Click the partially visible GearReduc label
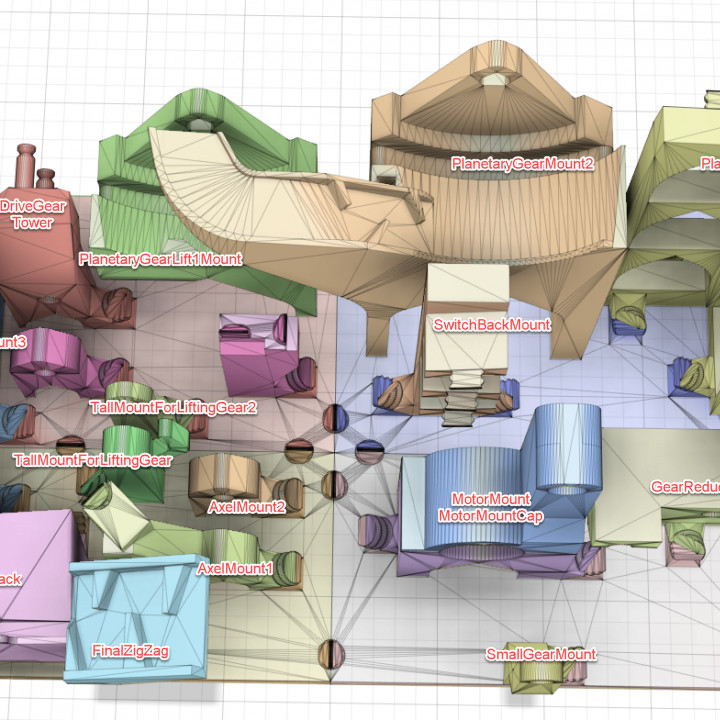720x720 pixels. (684, 487)
